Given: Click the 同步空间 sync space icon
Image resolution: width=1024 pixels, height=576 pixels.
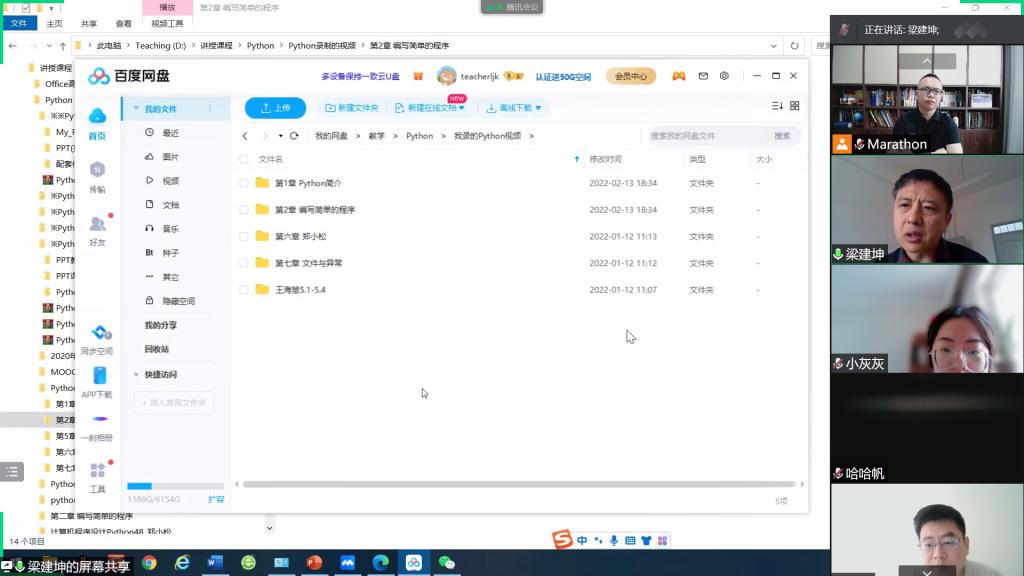Looking at the screenshot, I should click(97, 338).
